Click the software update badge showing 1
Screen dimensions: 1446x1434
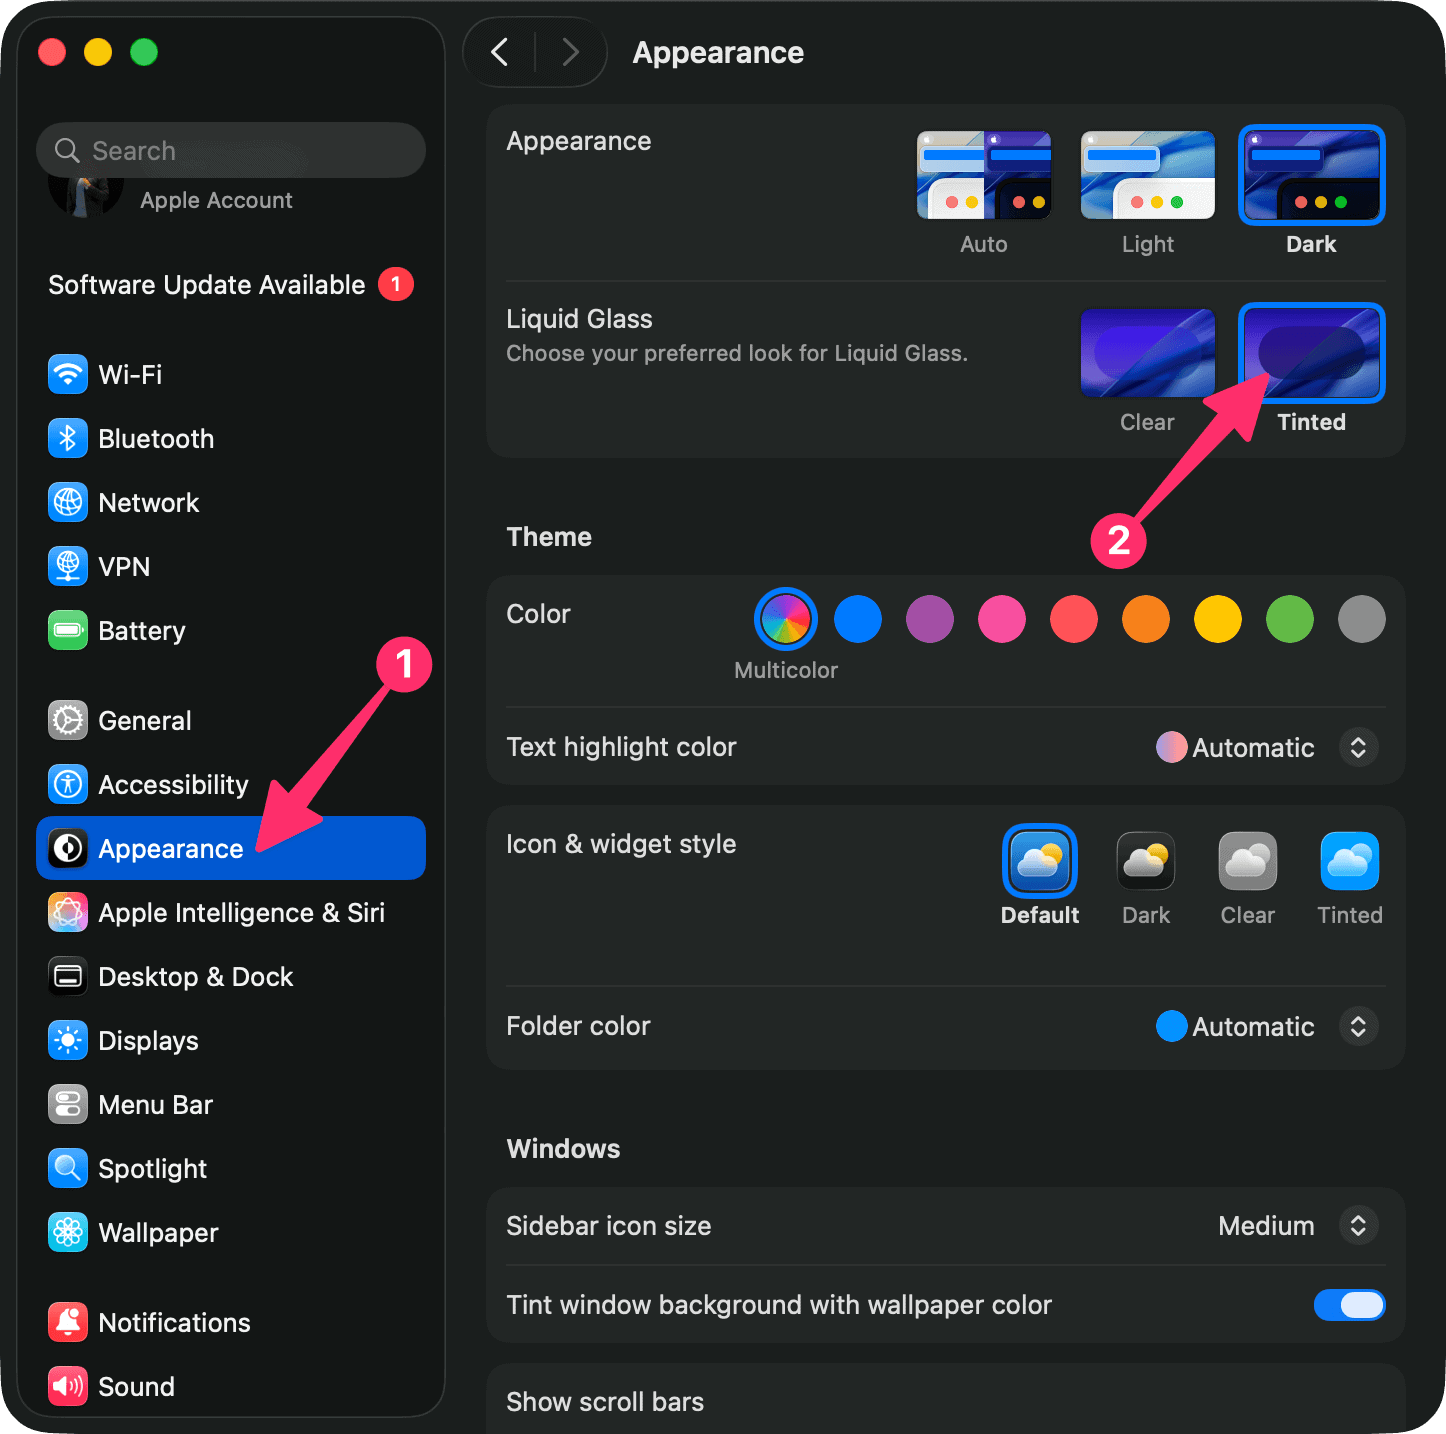tap(396, 285)
